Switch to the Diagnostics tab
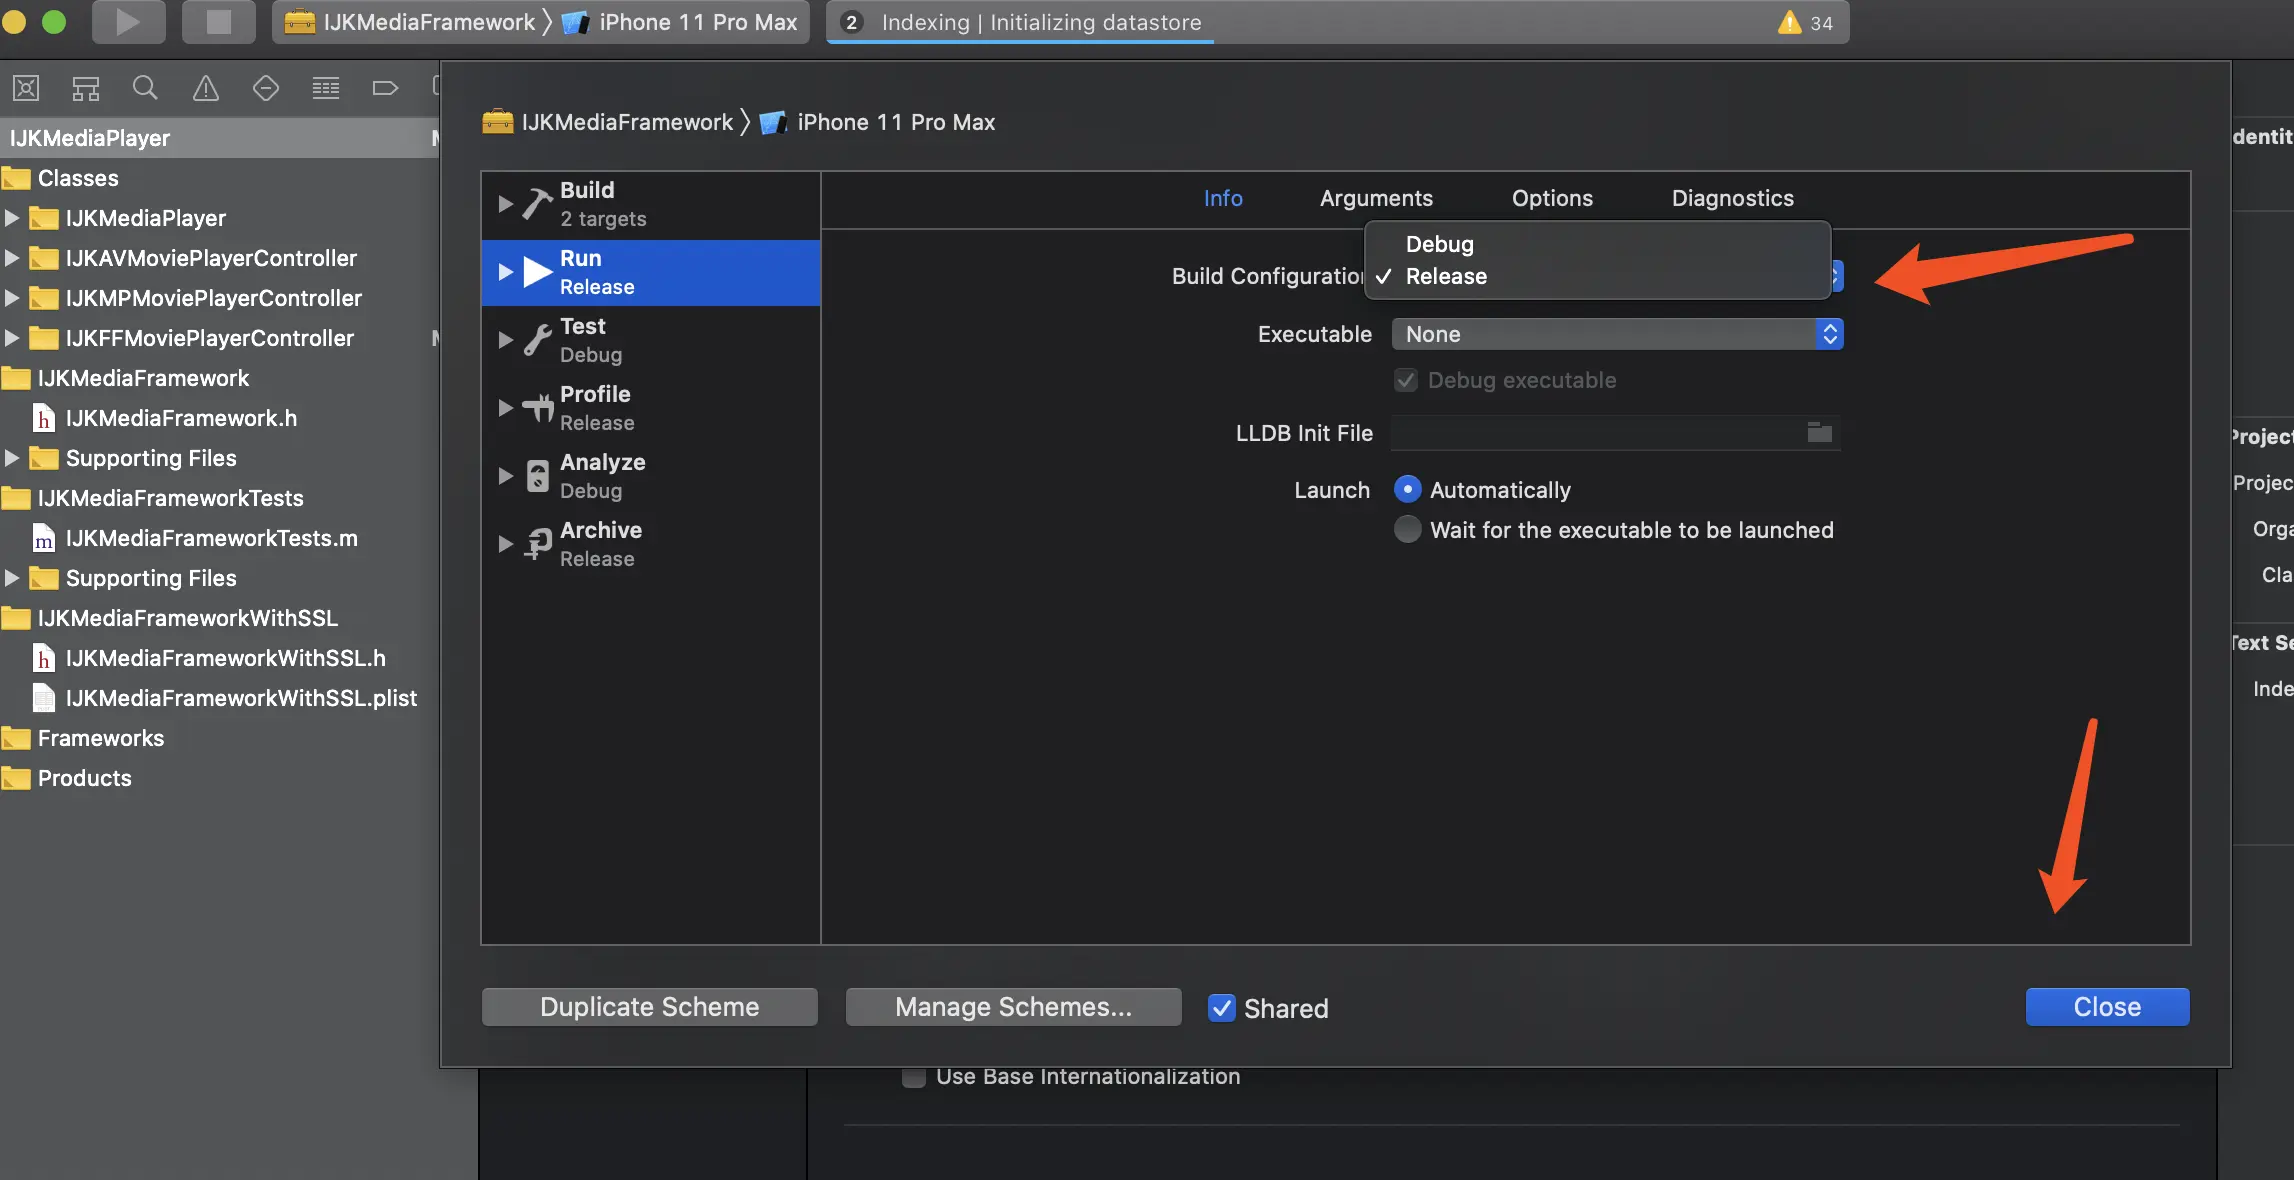Viewport: 2294px width, 1180px height. (x=1732, y=198)
